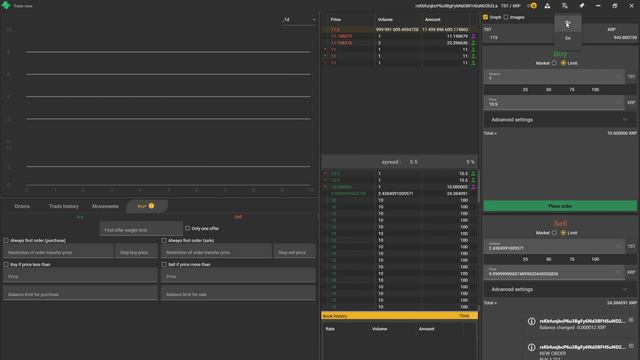640x360 pixels.
Task: Expand Advanced settings in the Sell panel
Action: coord(560,289)
